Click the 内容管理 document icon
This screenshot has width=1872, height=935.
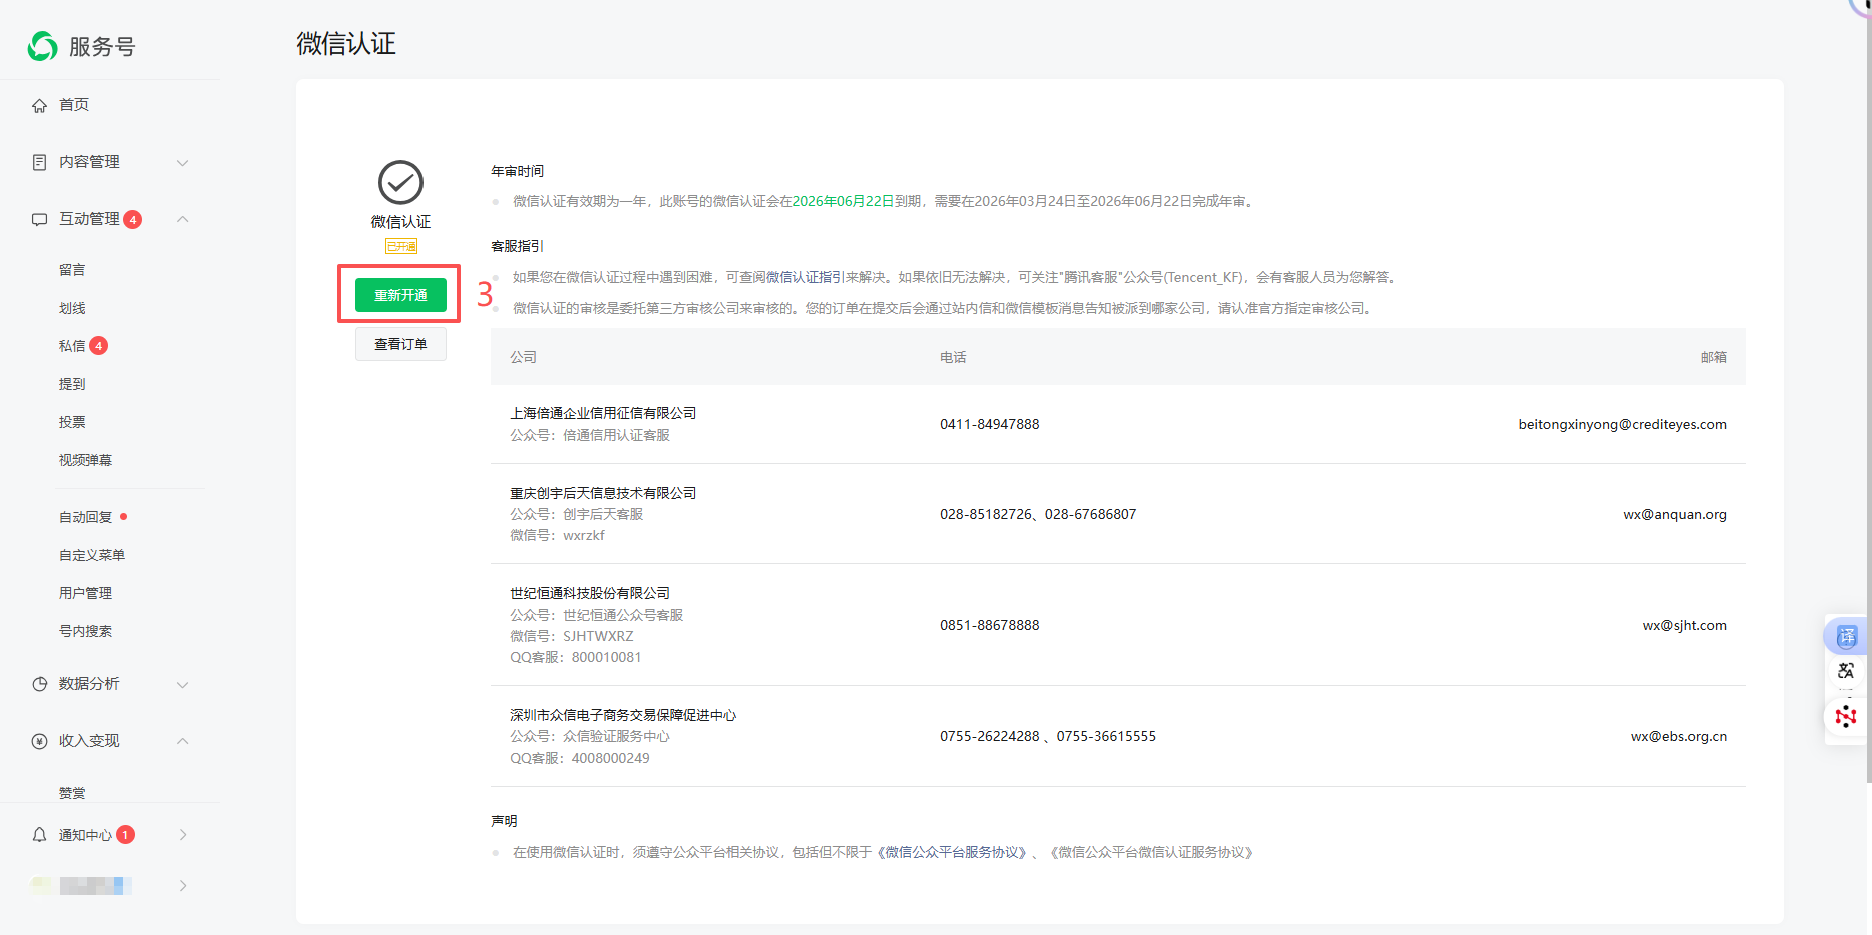pyautogui.click(x=38, y=161)
